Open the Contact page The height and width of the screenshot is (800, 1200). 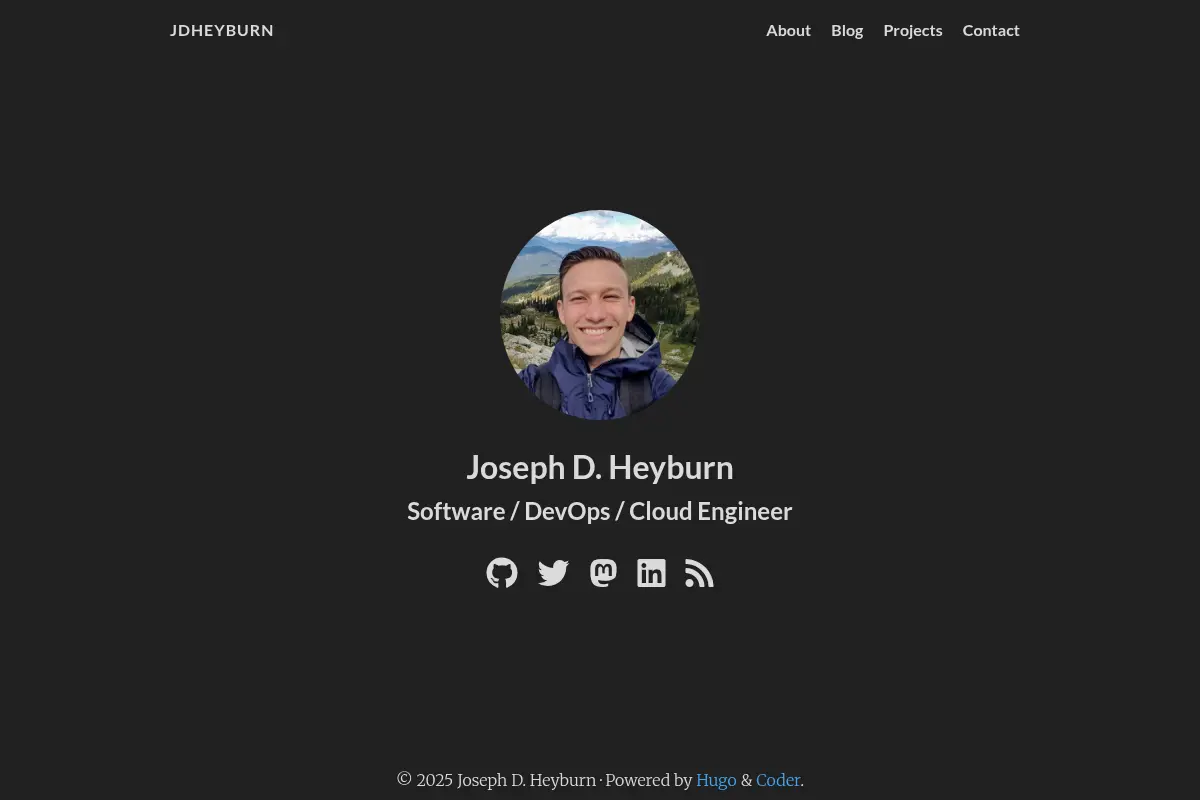click(x=991, y=30)
